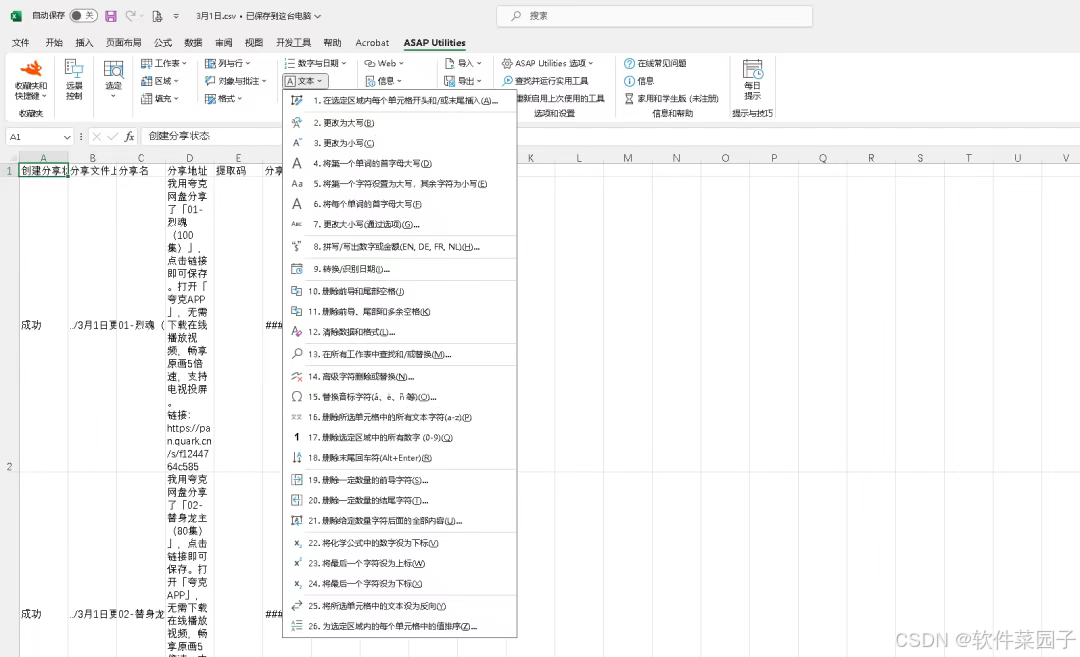Expand the 数字与日期 dropdown

tap(315, 63)
